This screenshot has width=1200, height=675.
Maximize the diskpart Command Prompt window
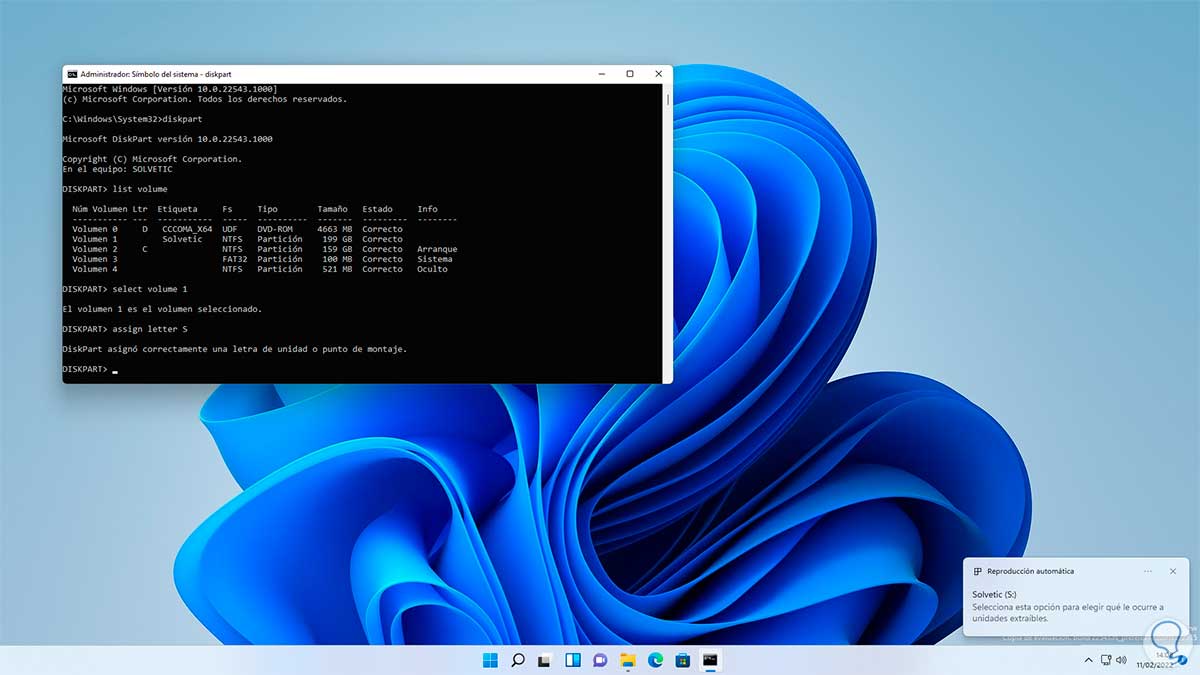[630, 74]
